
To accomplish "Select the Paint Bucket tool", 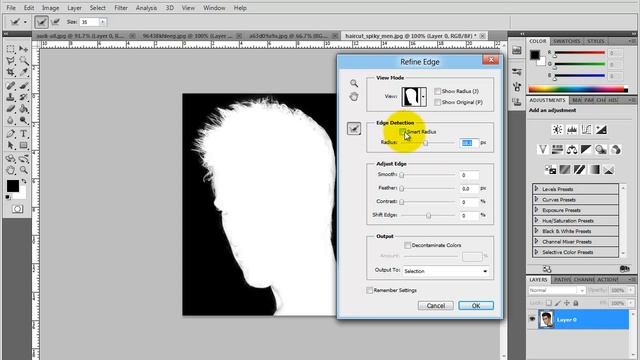I will coord(24,109).
